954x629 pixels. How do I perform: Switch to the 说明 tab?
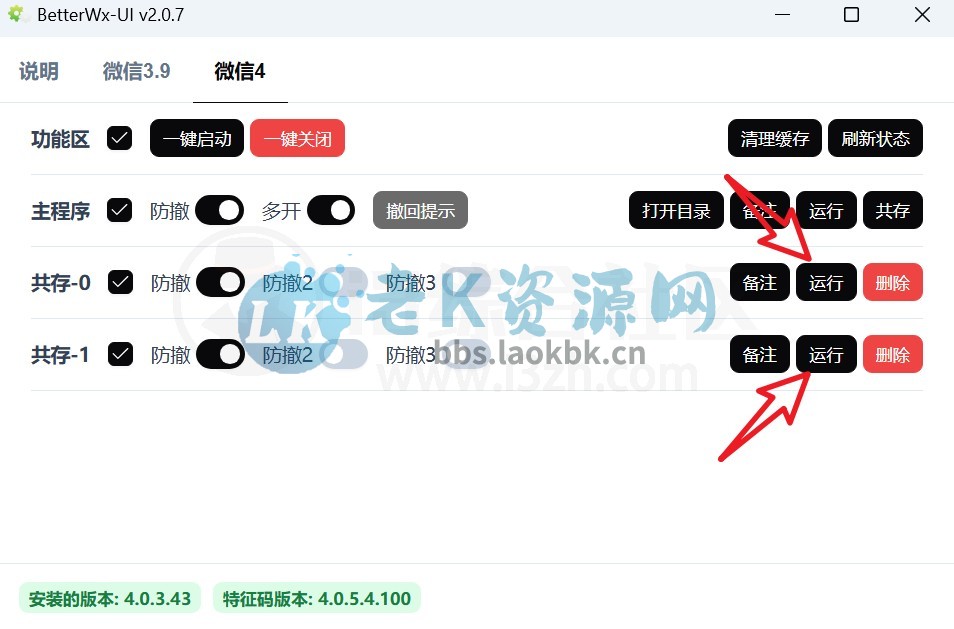tap(39, 71)
